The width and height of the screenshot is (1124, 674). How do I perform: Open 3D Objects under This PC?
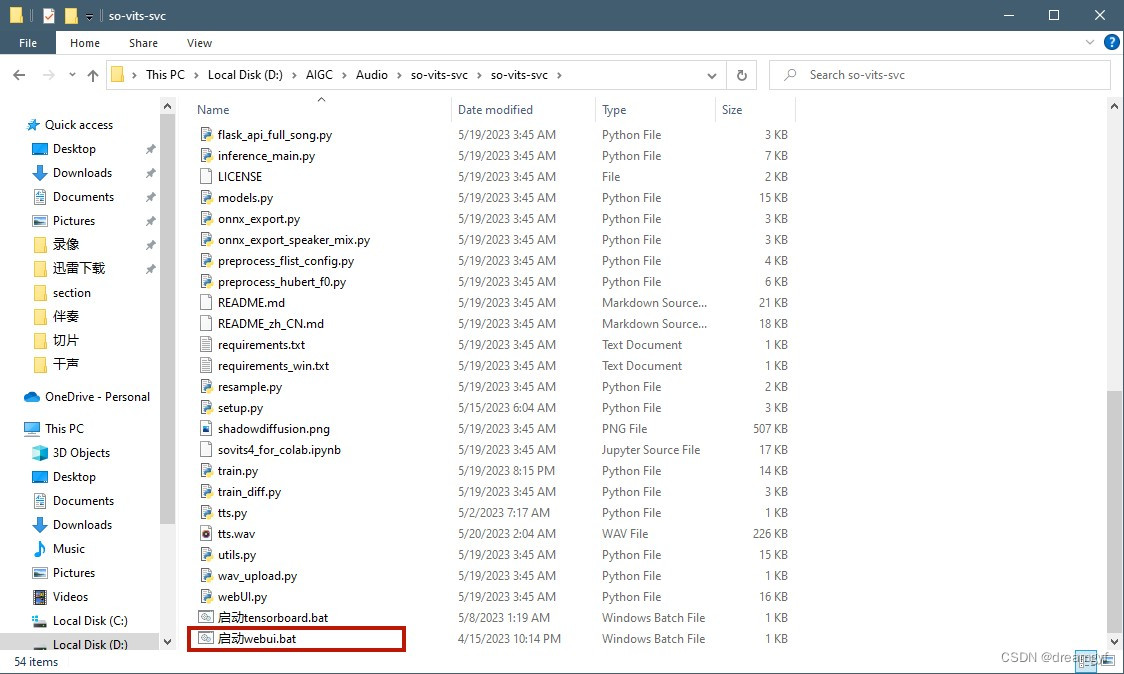[81, 452]
